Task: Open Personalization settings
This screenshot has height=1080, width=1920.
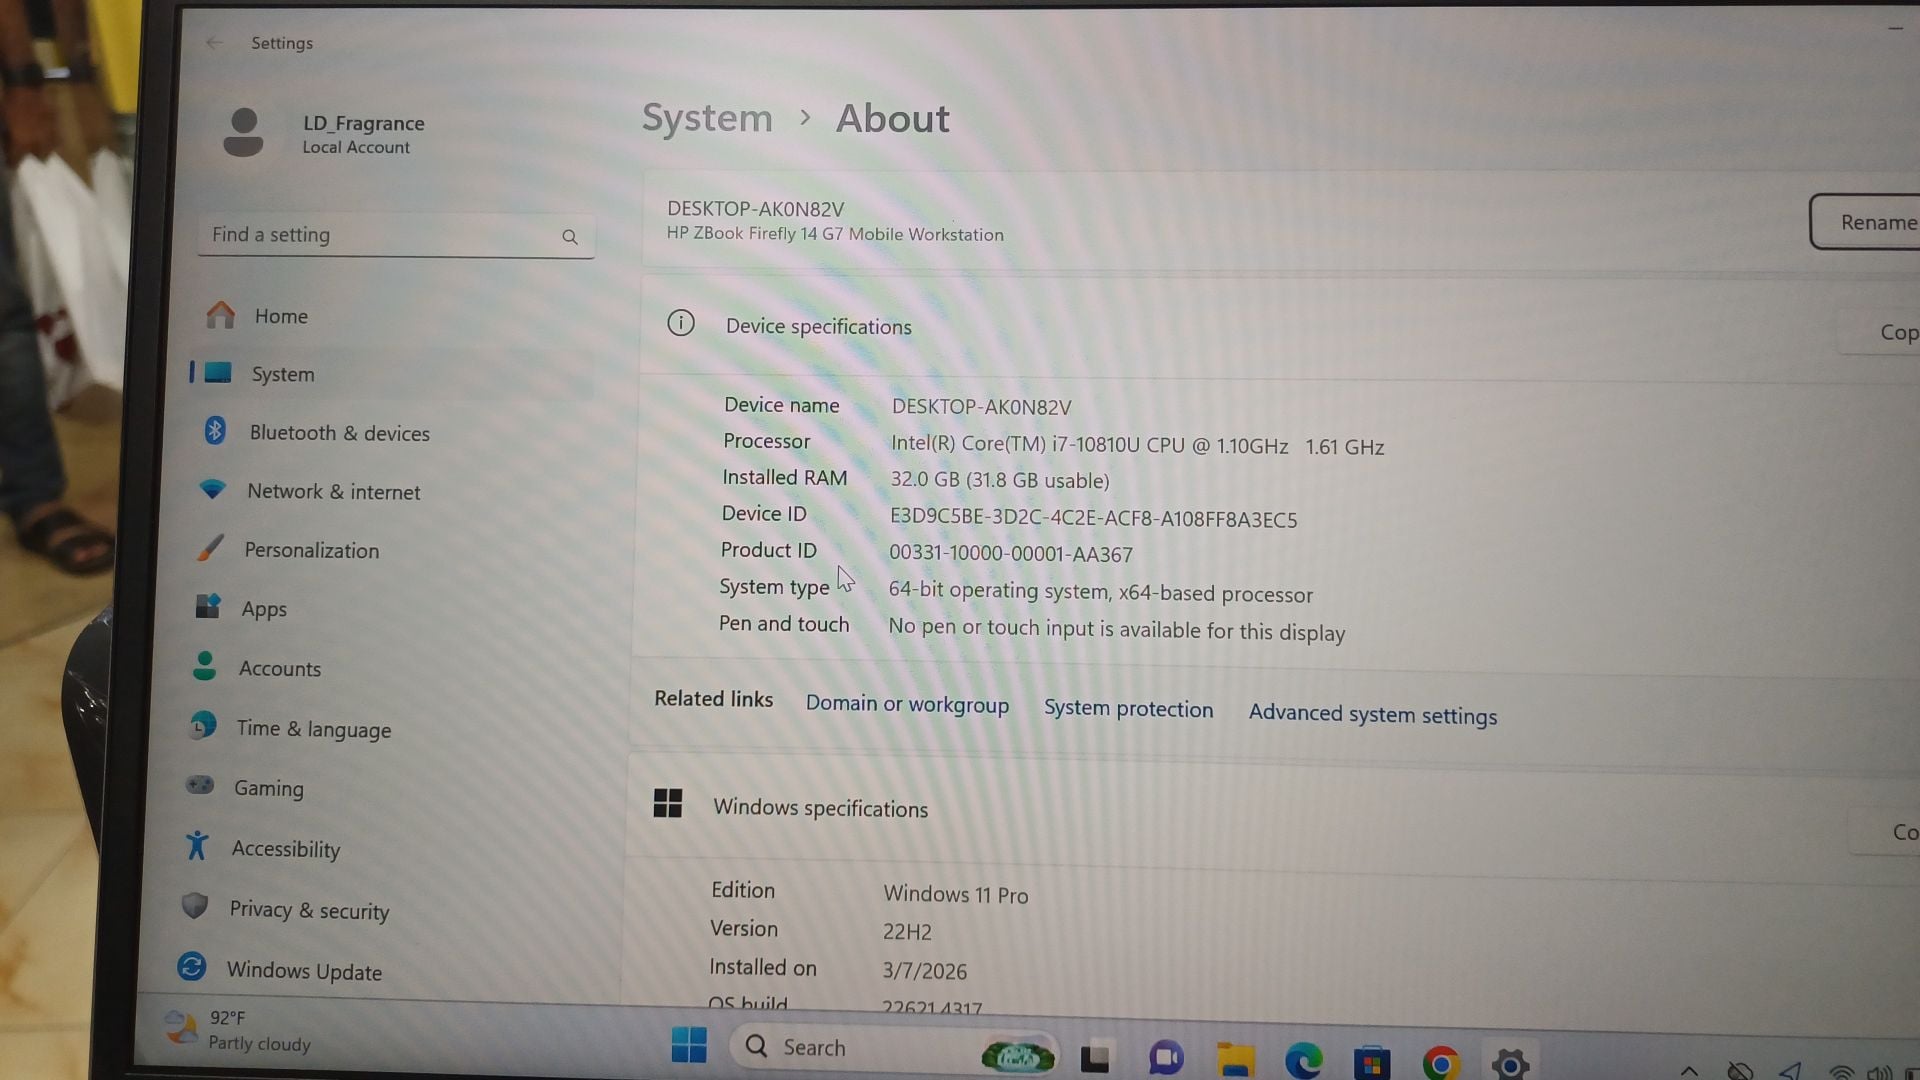Action: [388, 550]
